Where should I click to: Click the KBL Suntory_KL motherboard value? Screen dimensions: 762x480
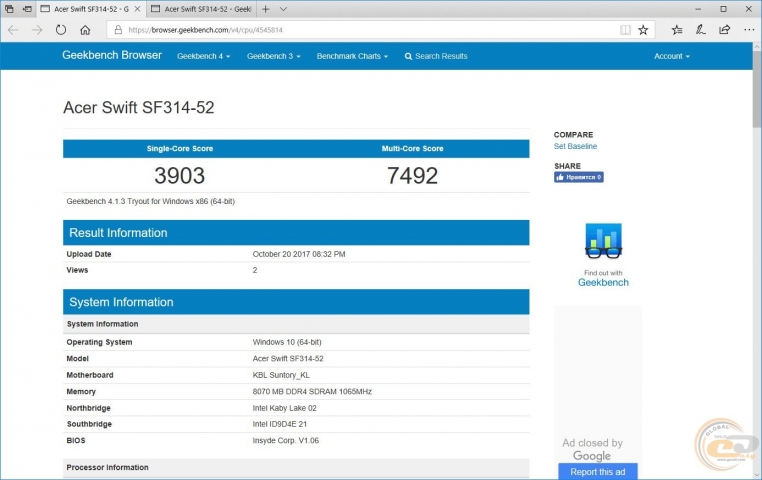[281, 375]
